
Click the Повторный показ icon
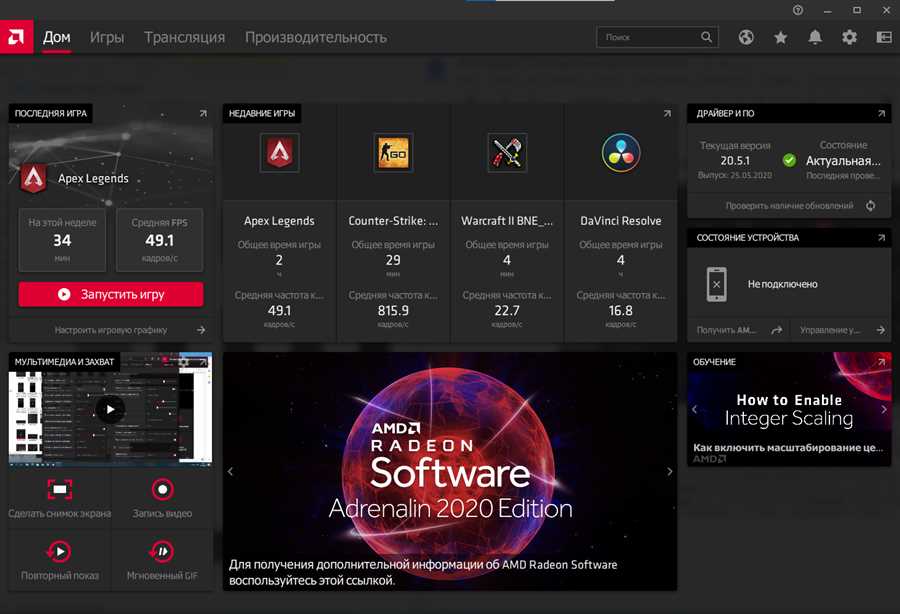click(60, 551)
